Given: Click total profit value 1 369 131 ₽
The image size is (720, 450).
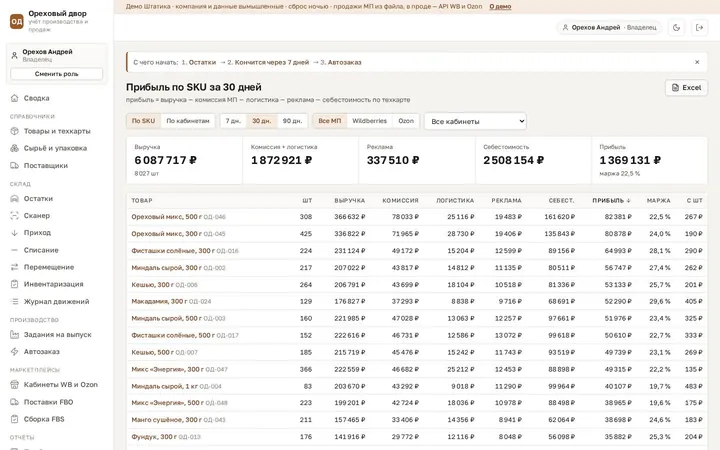Looking at the screenshot, I should (630, 160).
